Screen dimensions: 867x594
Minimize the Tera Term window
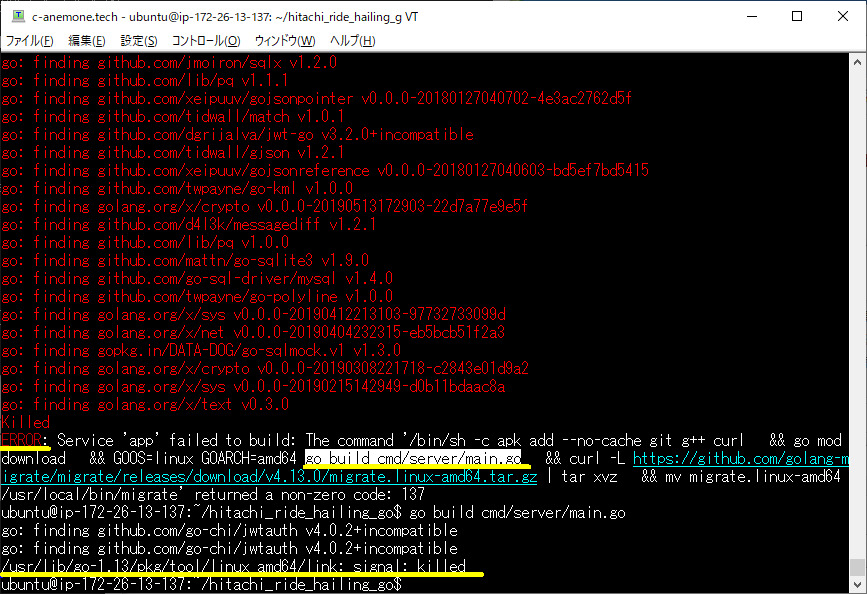[x=751, y=16]
